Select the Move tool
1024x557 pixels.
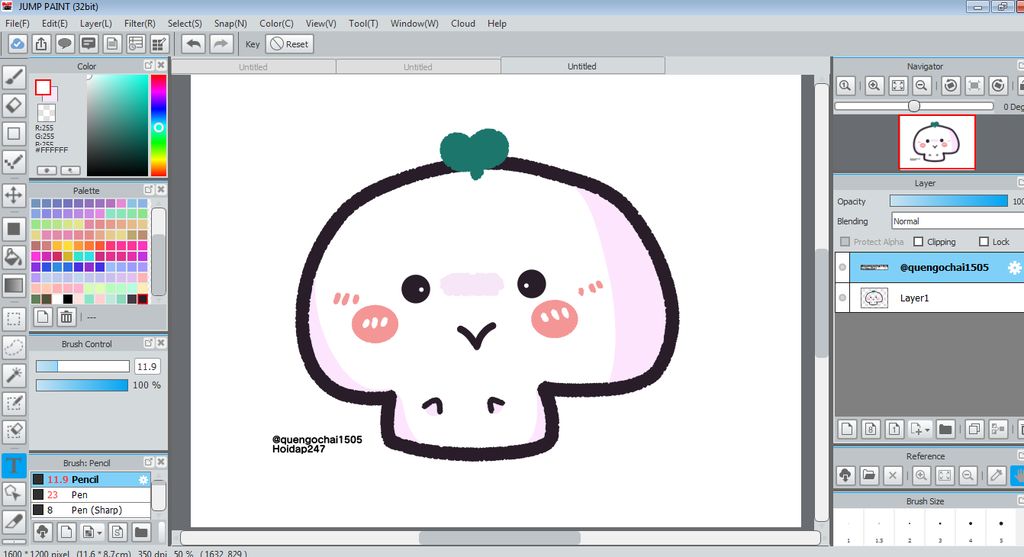[x=14, y=195]
